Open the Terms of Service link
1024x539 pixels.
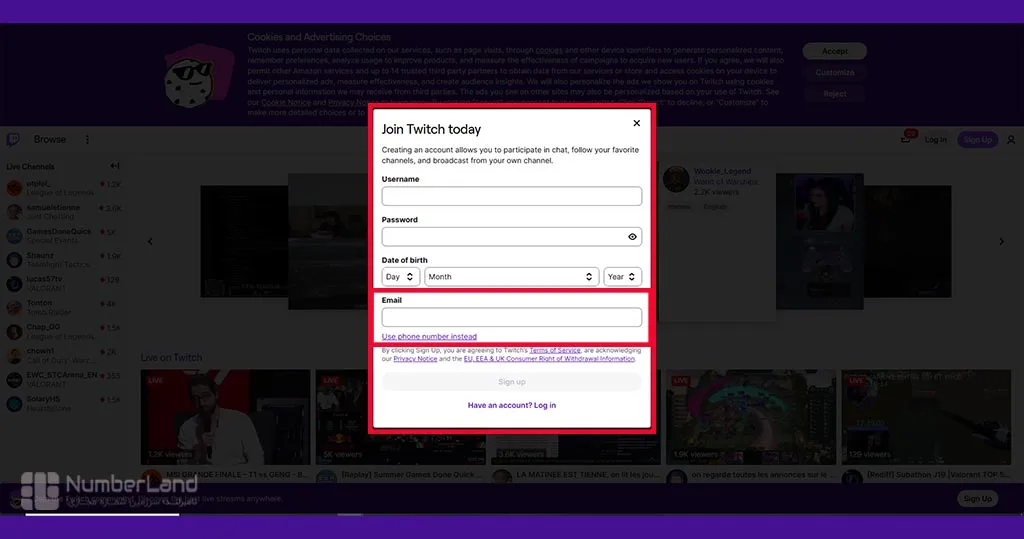click(554, 350)
